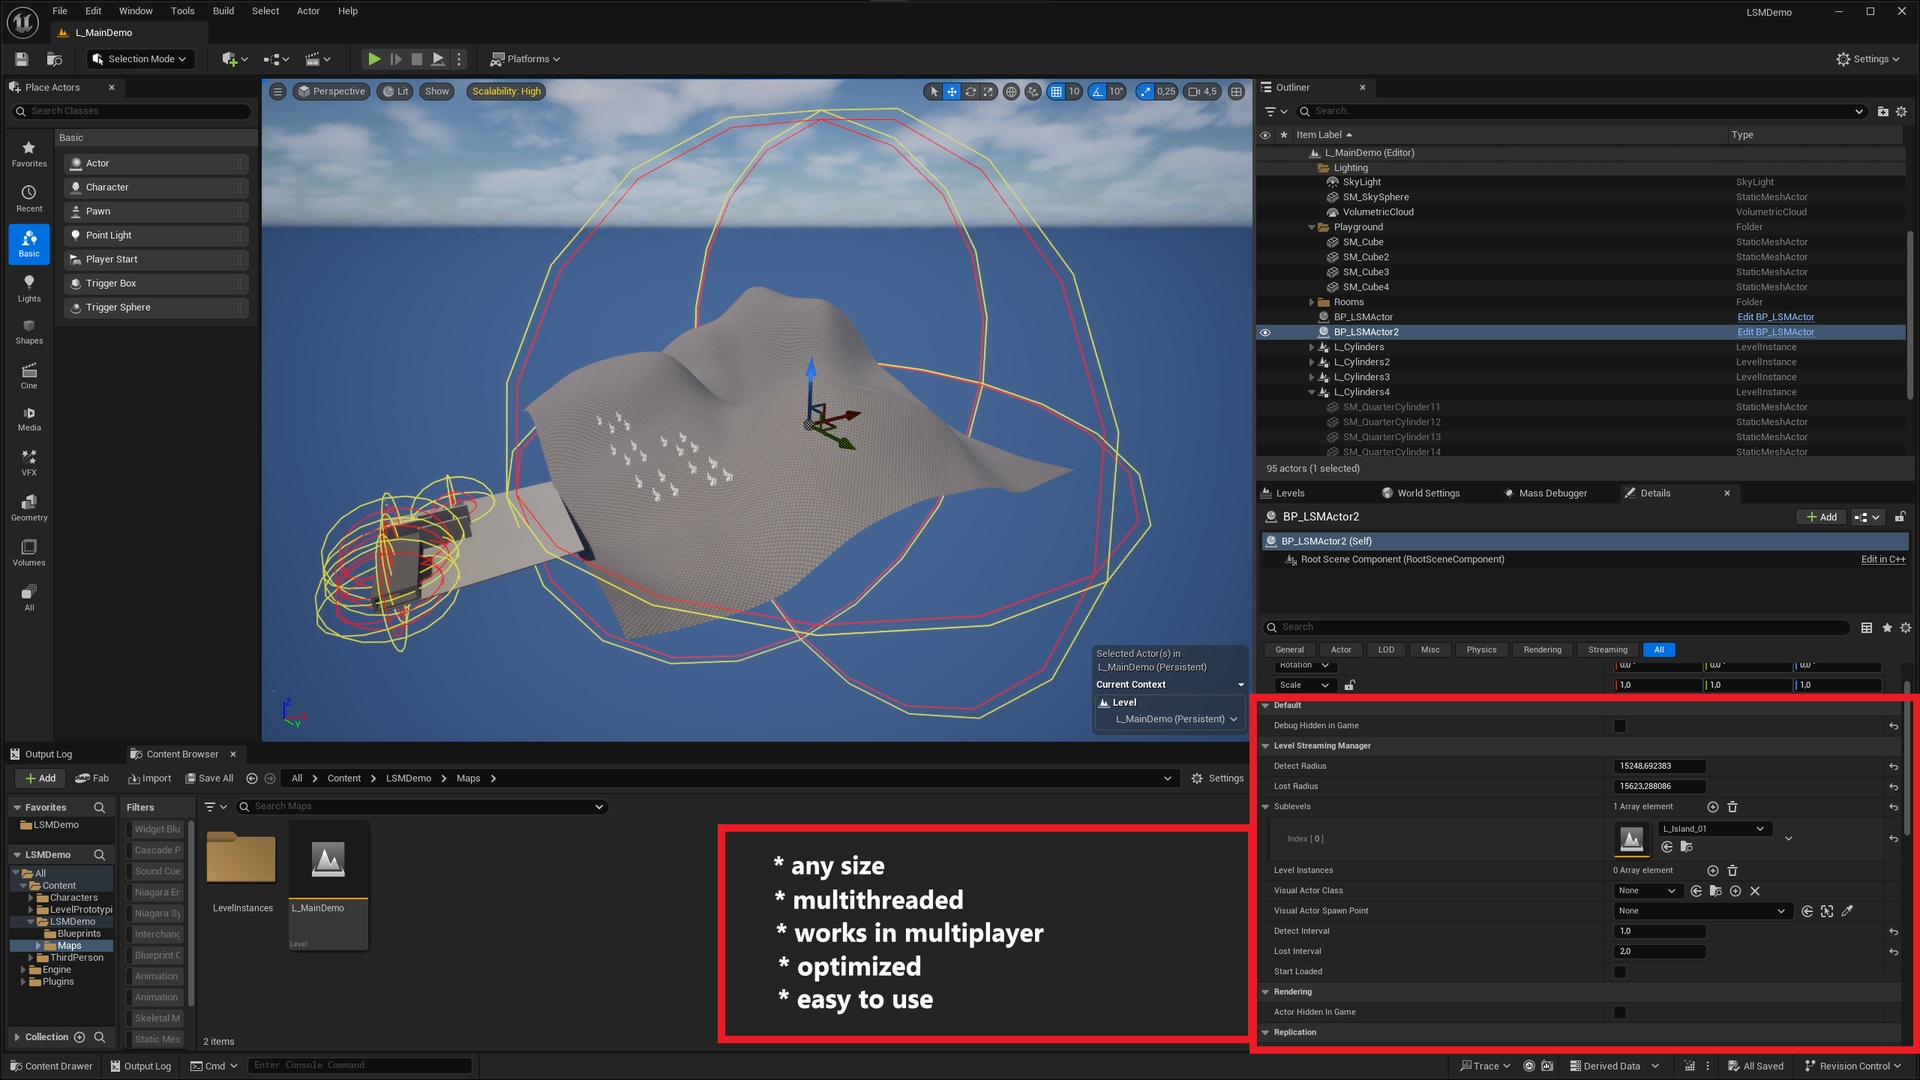Toggle the Start Loaded checkbox
The height and width of the screenshot is (1080, 1920).
pyautogui.click(x=1620, y=972)
